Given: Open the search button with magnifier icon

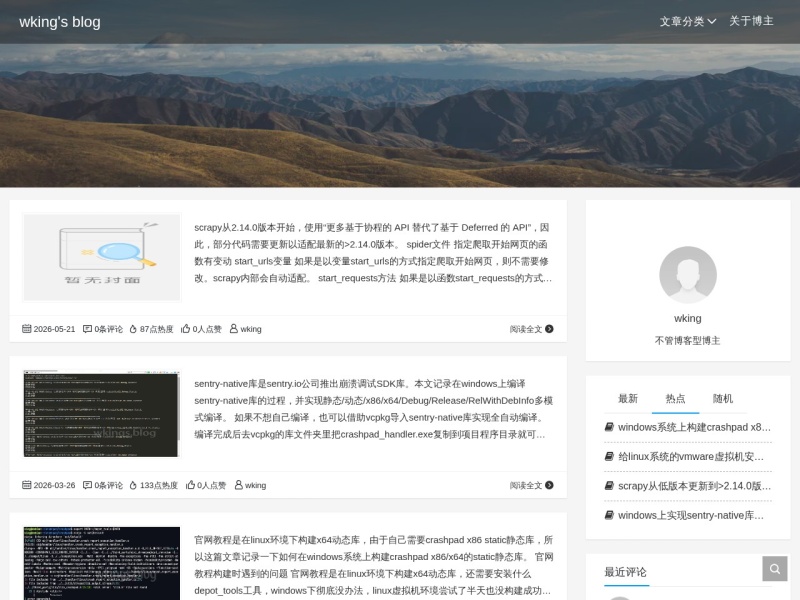Looking at the screenshot, I should click(775, 569).
